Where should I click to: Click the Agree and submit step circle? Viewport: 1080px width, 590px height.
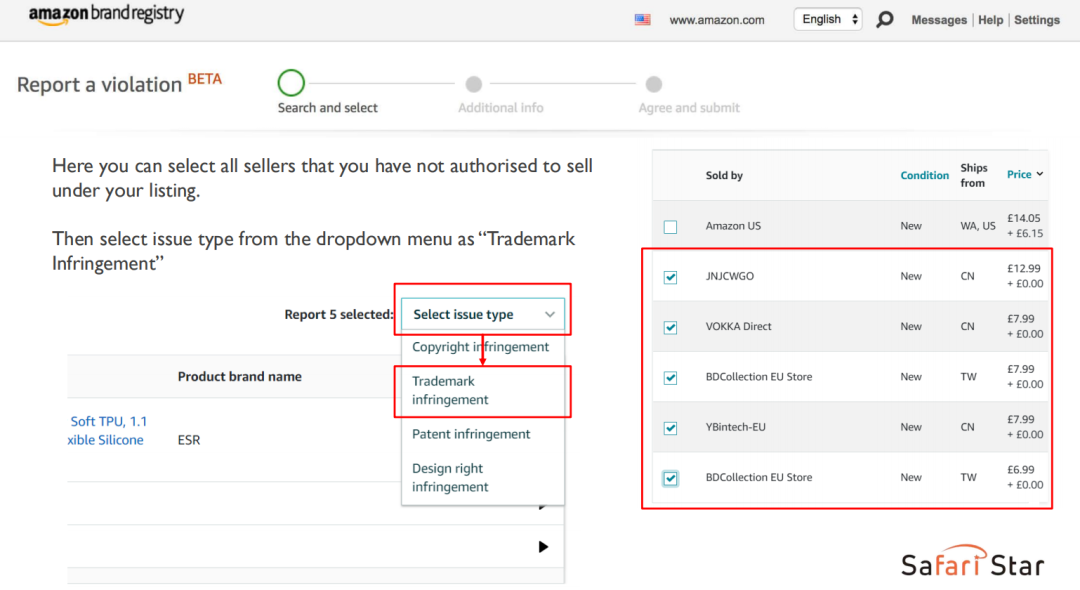[x=653, y=85]
